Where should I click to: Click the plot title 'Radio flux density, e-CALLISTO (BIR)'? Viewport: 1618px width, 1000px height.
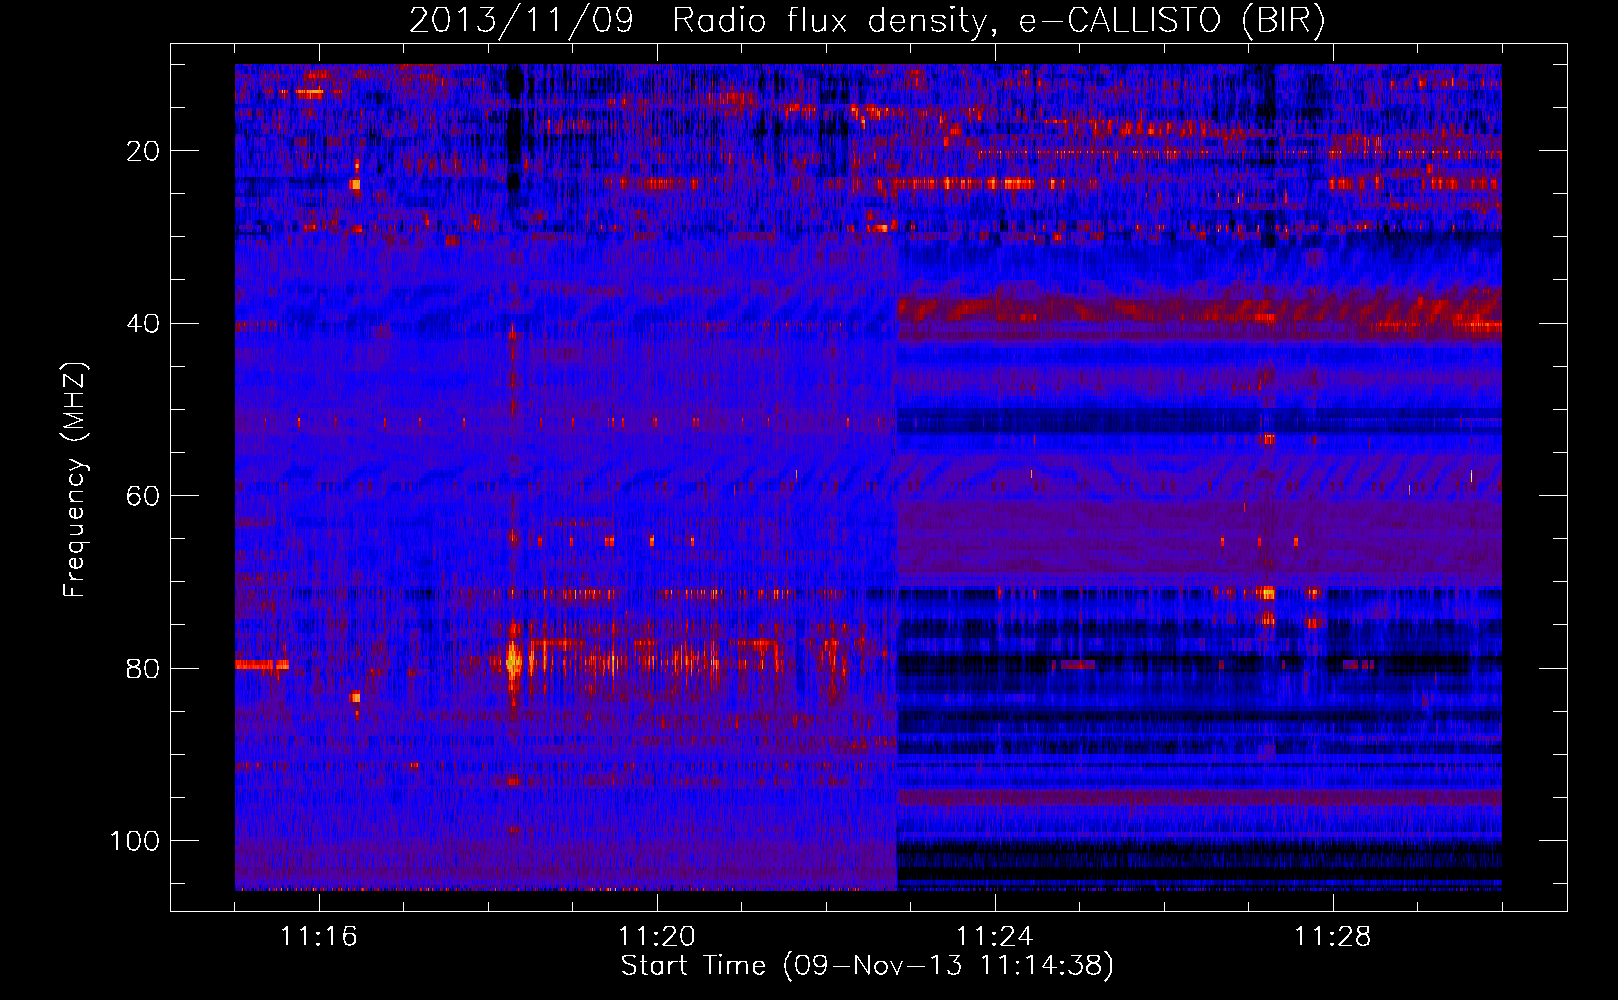[x=998, y=21]
